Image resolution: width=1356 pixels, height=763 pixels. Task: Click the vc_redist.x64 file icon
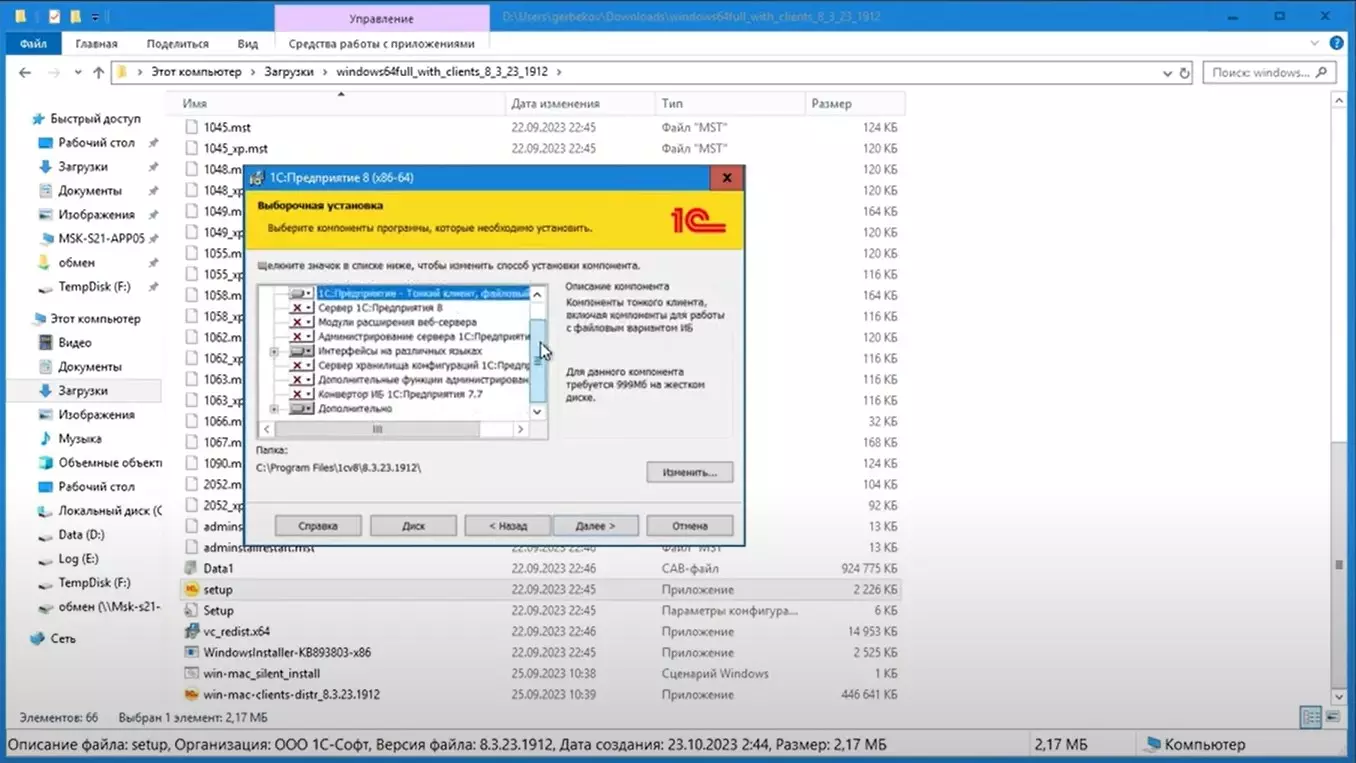(x=193, y=631)
